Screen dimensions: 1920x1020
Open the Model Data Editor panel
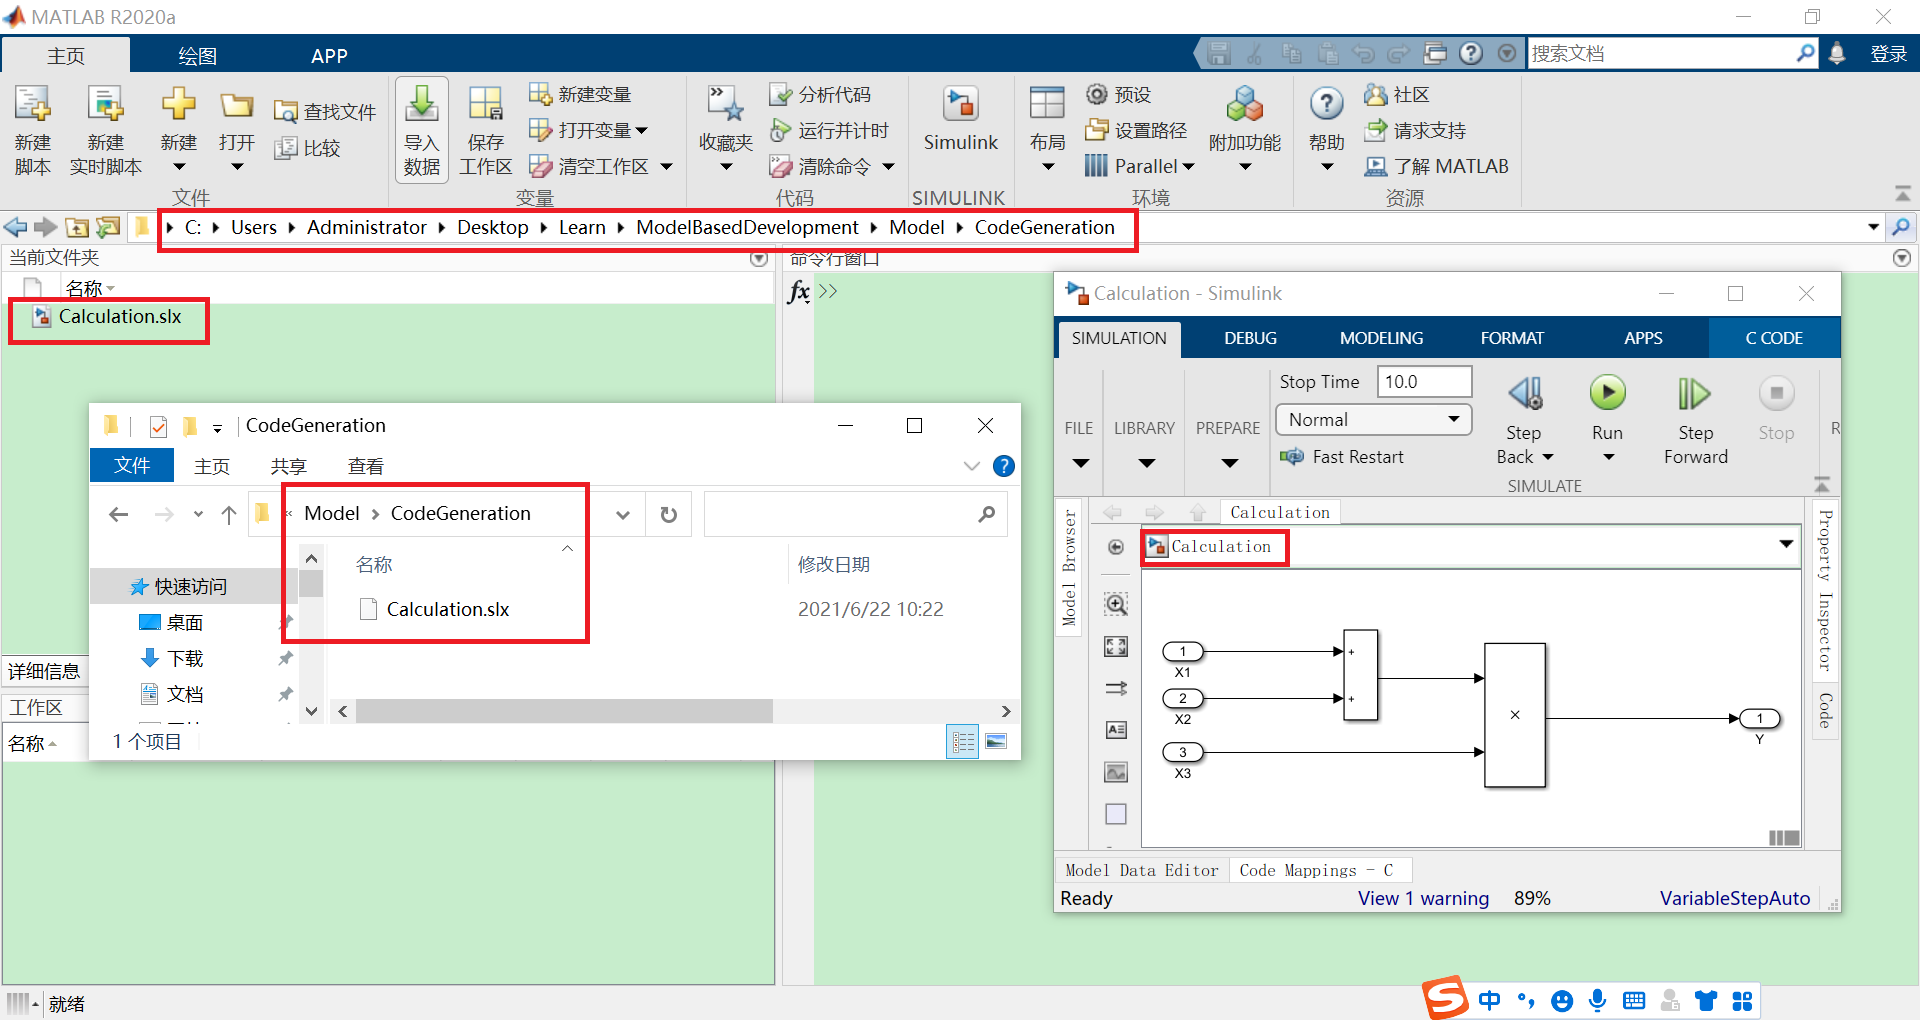[x=1142, y=870]
